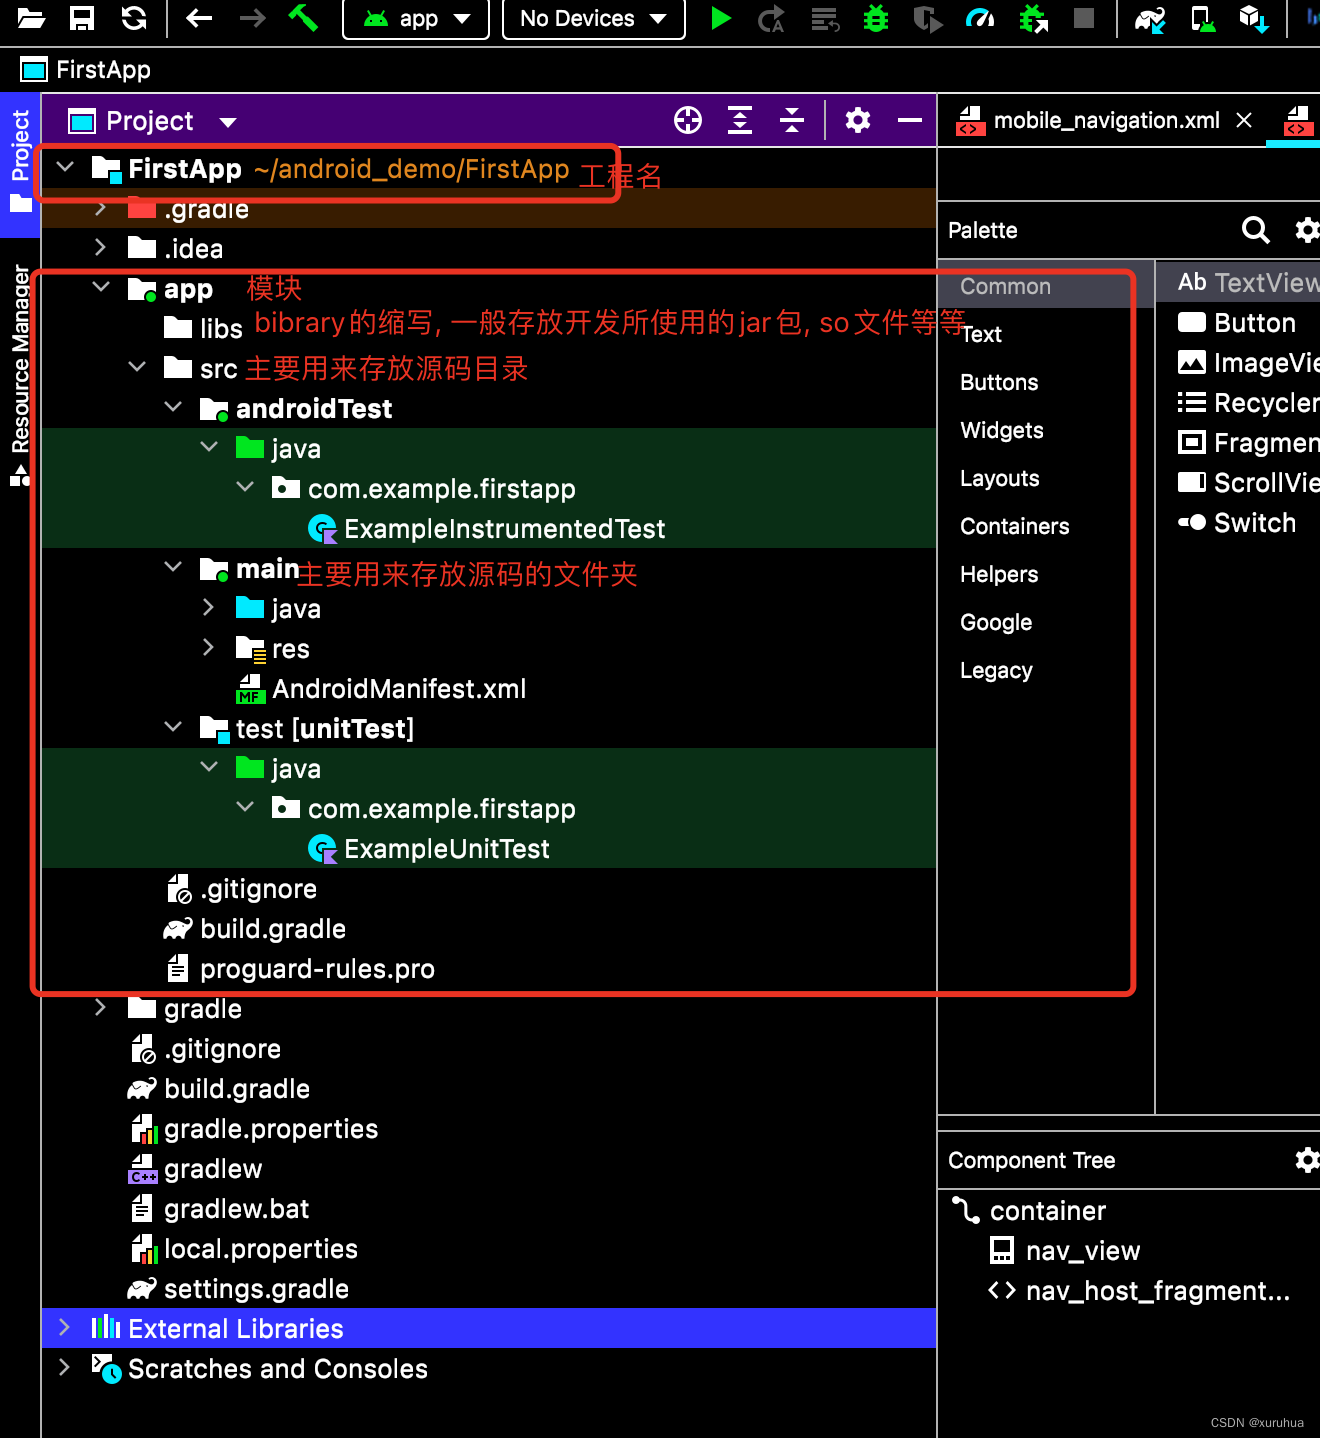Open the Resource Manager side tab

(x=20, y=374)
